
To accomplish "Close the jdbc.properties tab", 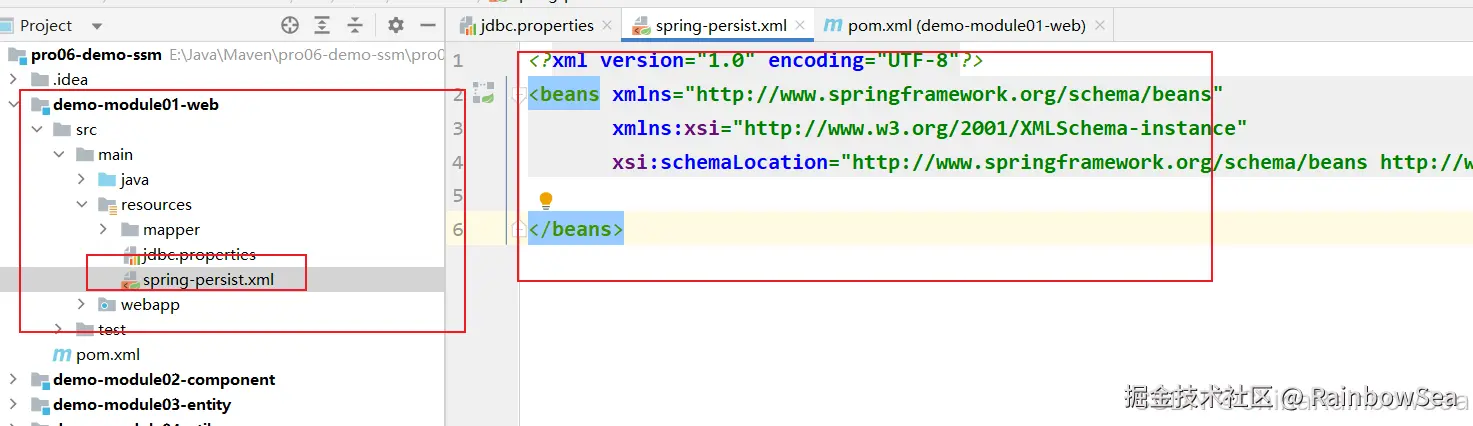I will pos(607,26).
